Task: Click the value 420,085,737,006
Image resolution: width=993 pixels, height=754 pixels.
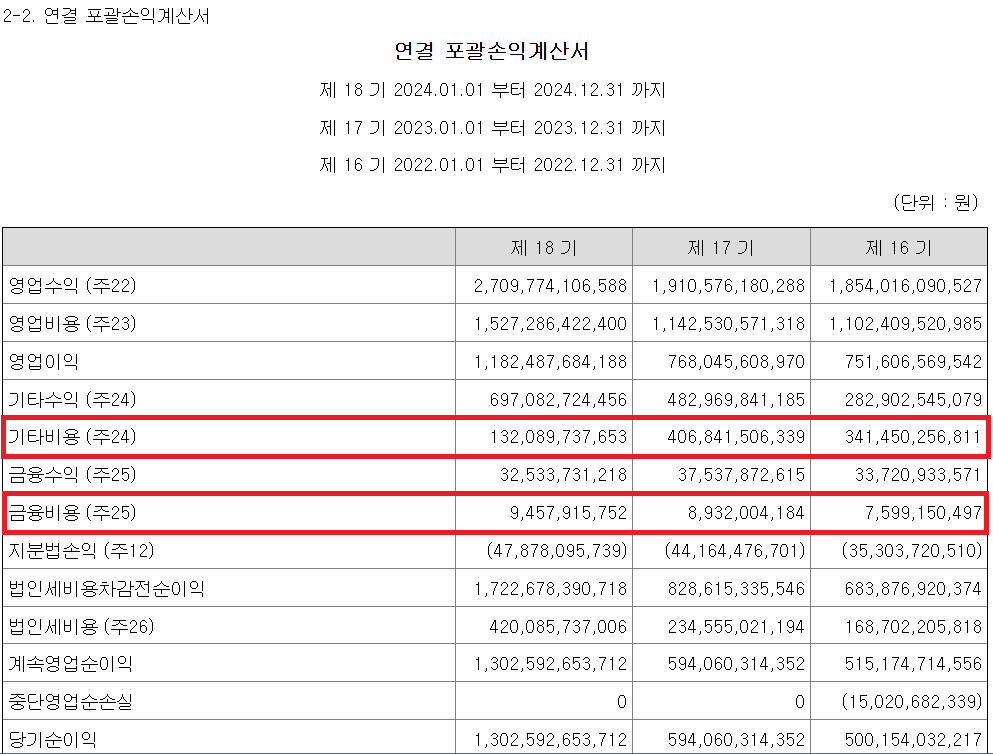Action: (558, 627)
